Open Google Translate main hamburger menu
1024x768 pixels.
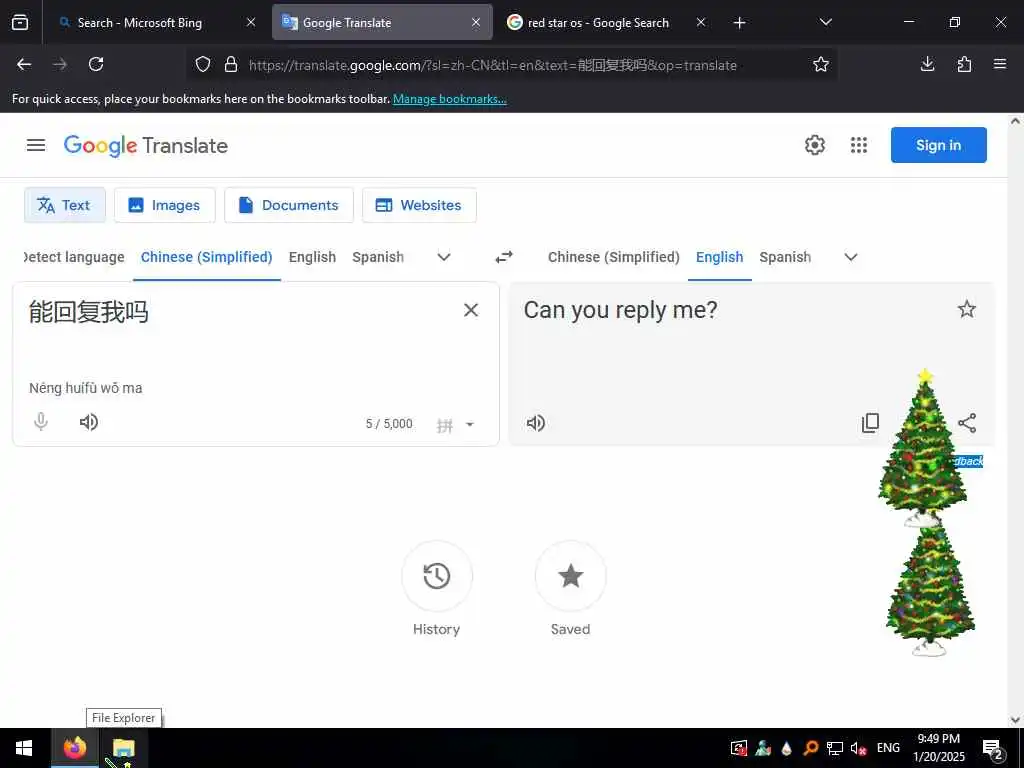click(x=36, y=145)
